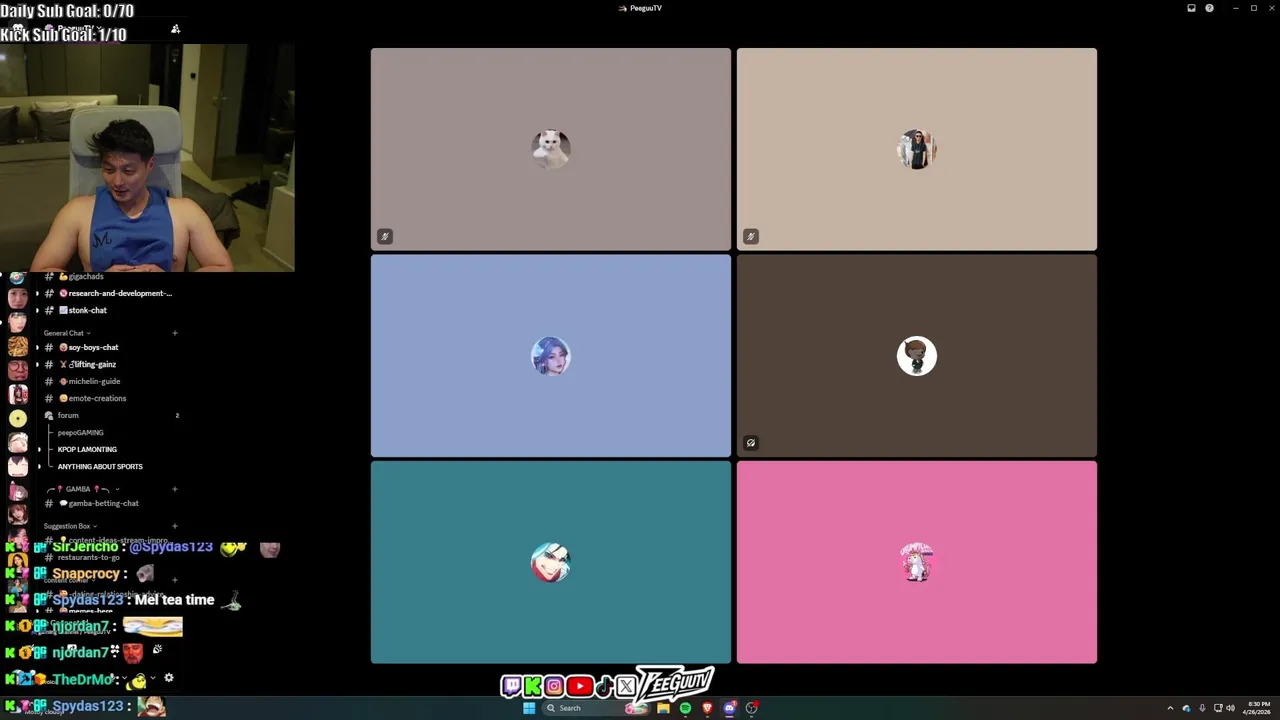Collapse the GAMBA category
The height and width of the screenshot is (720, 1280).
(x=82, y=489)
